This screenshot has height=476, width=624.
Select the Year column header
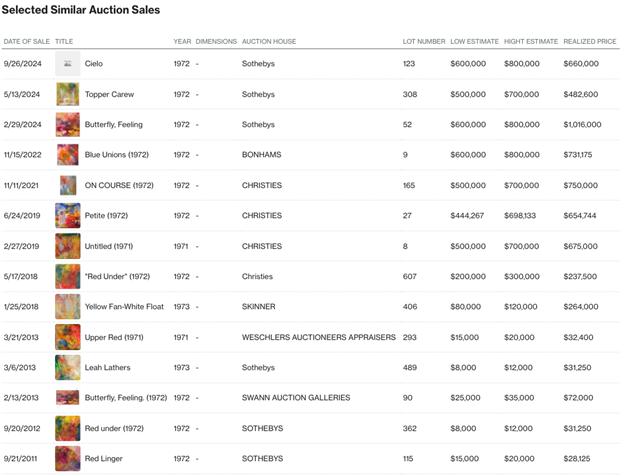(x=181, y=42)
